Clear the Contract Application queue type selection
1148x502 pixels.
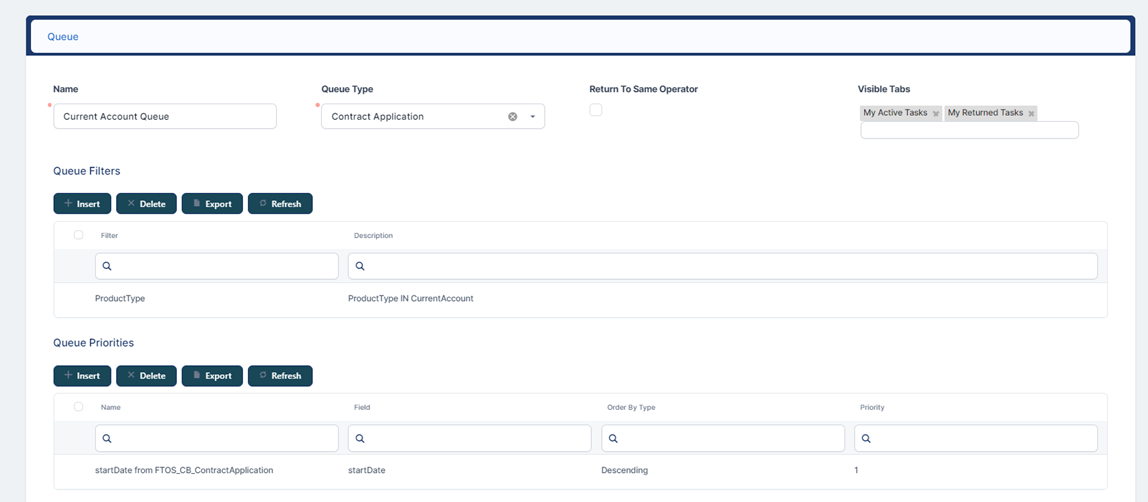[513, 117]
